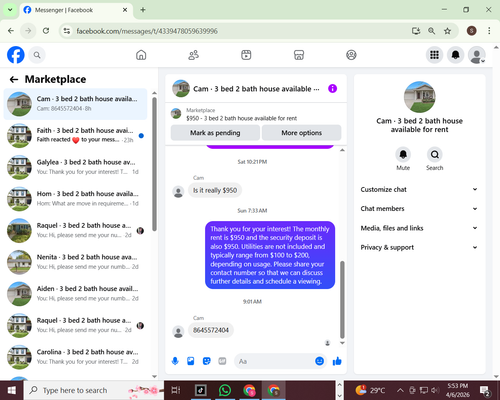Click the chat messages scrollbar thumb
This screenshot has width=500, height=400.
(x=342, y=299)
